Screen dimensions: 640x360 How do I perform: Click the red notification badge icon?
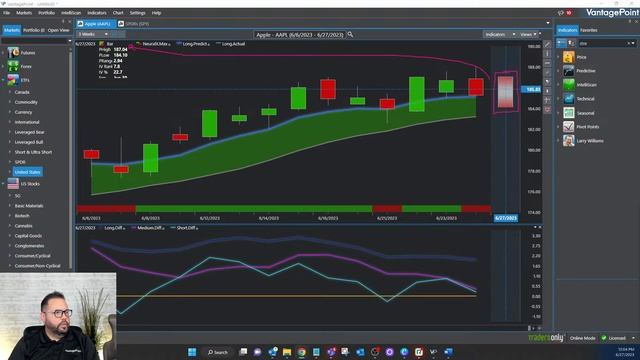point(569,13)
